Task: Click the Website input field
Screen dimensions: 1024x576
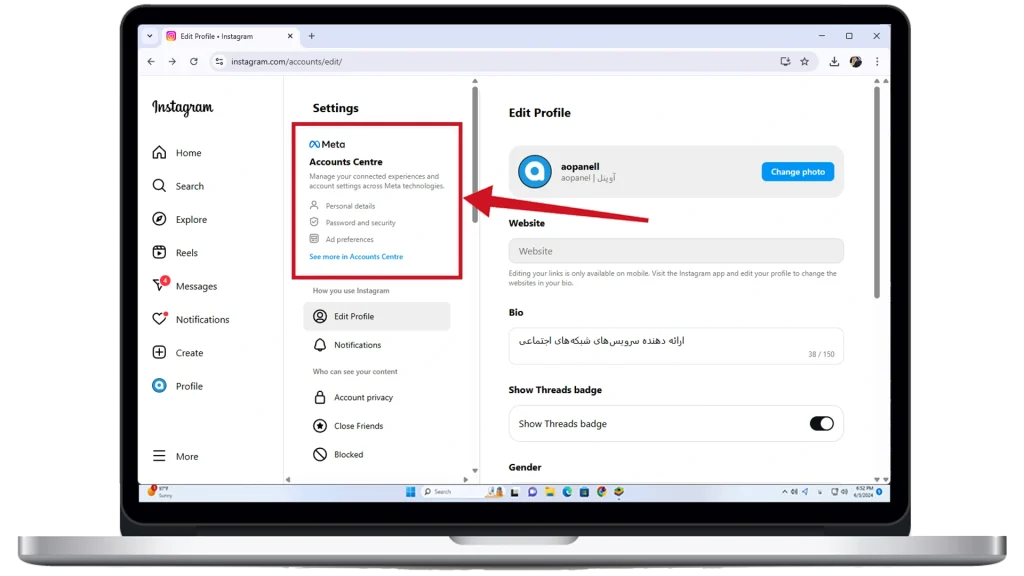Action: pos(676,251)
